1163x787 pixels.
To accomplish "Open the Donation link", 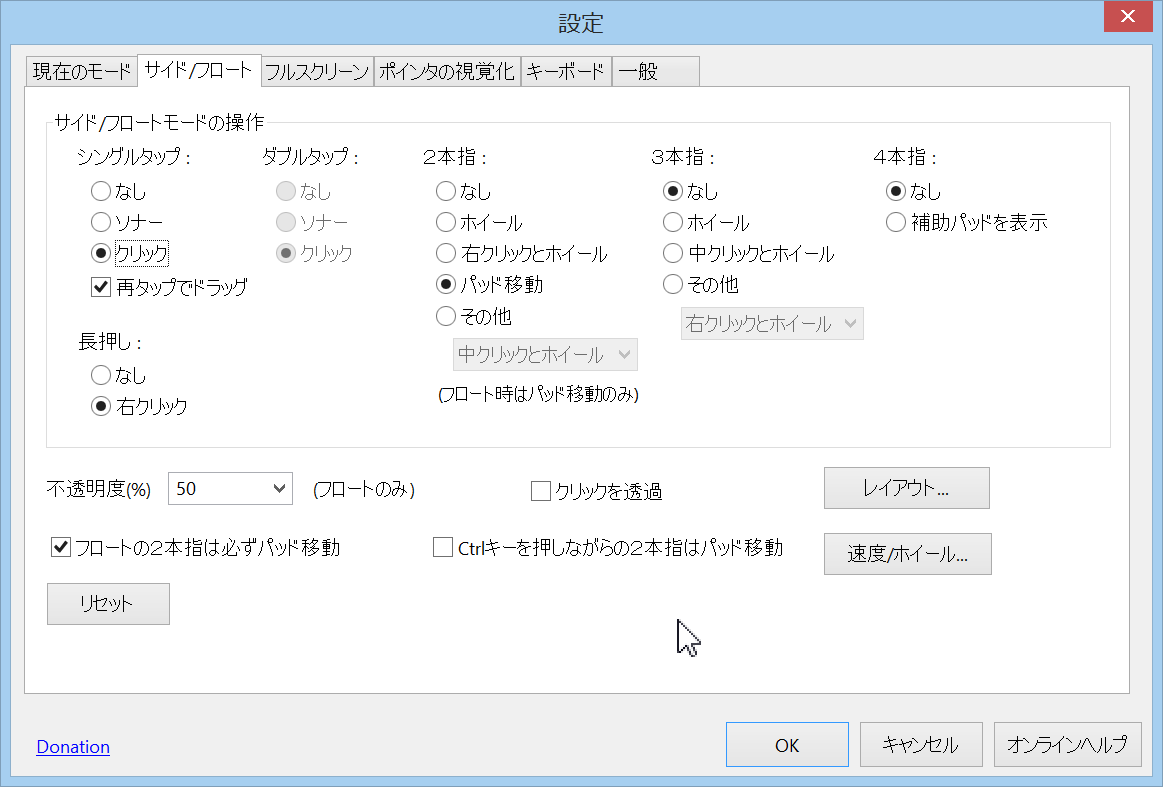I will pyautogui.click(x=73, y=747).
